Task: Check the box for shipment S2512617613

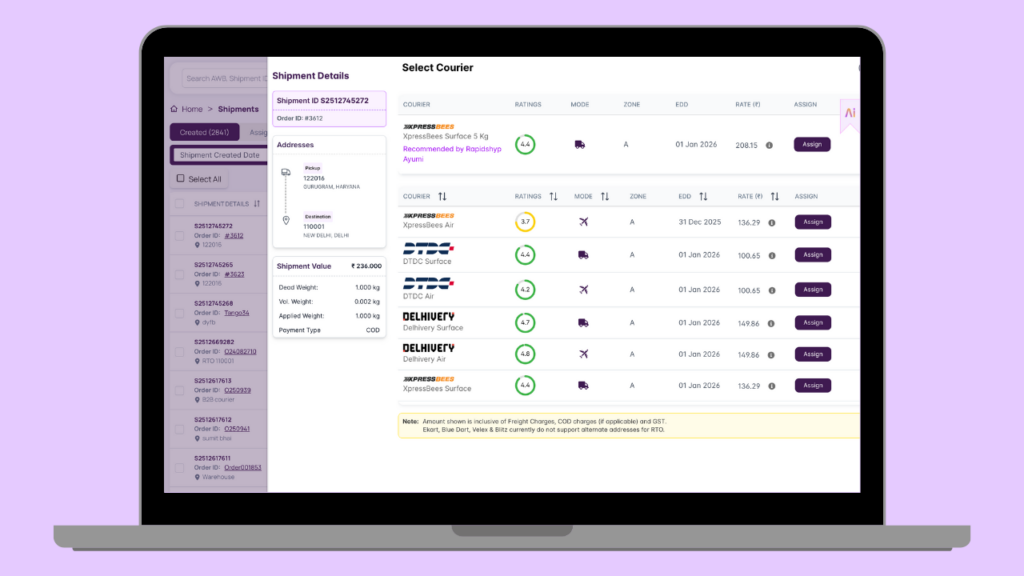Action: pyautogui.click(x=179, y=390)
